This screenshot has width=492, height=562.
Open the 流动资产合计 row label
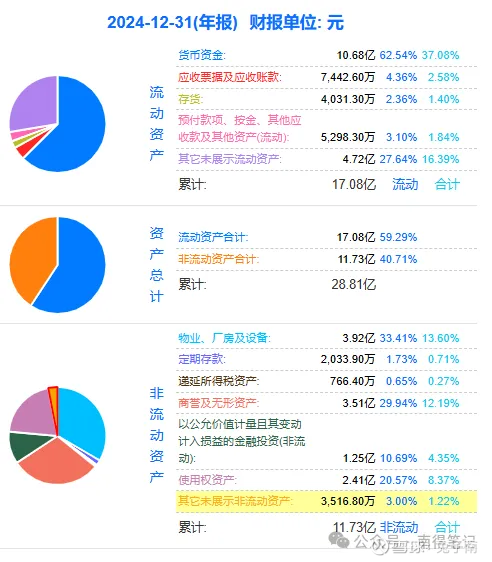[213, 237]
